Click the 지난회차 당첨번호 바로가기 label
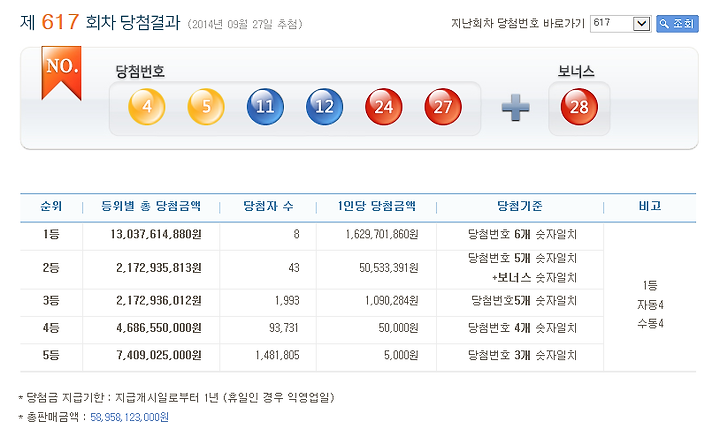 pos(518,23)
